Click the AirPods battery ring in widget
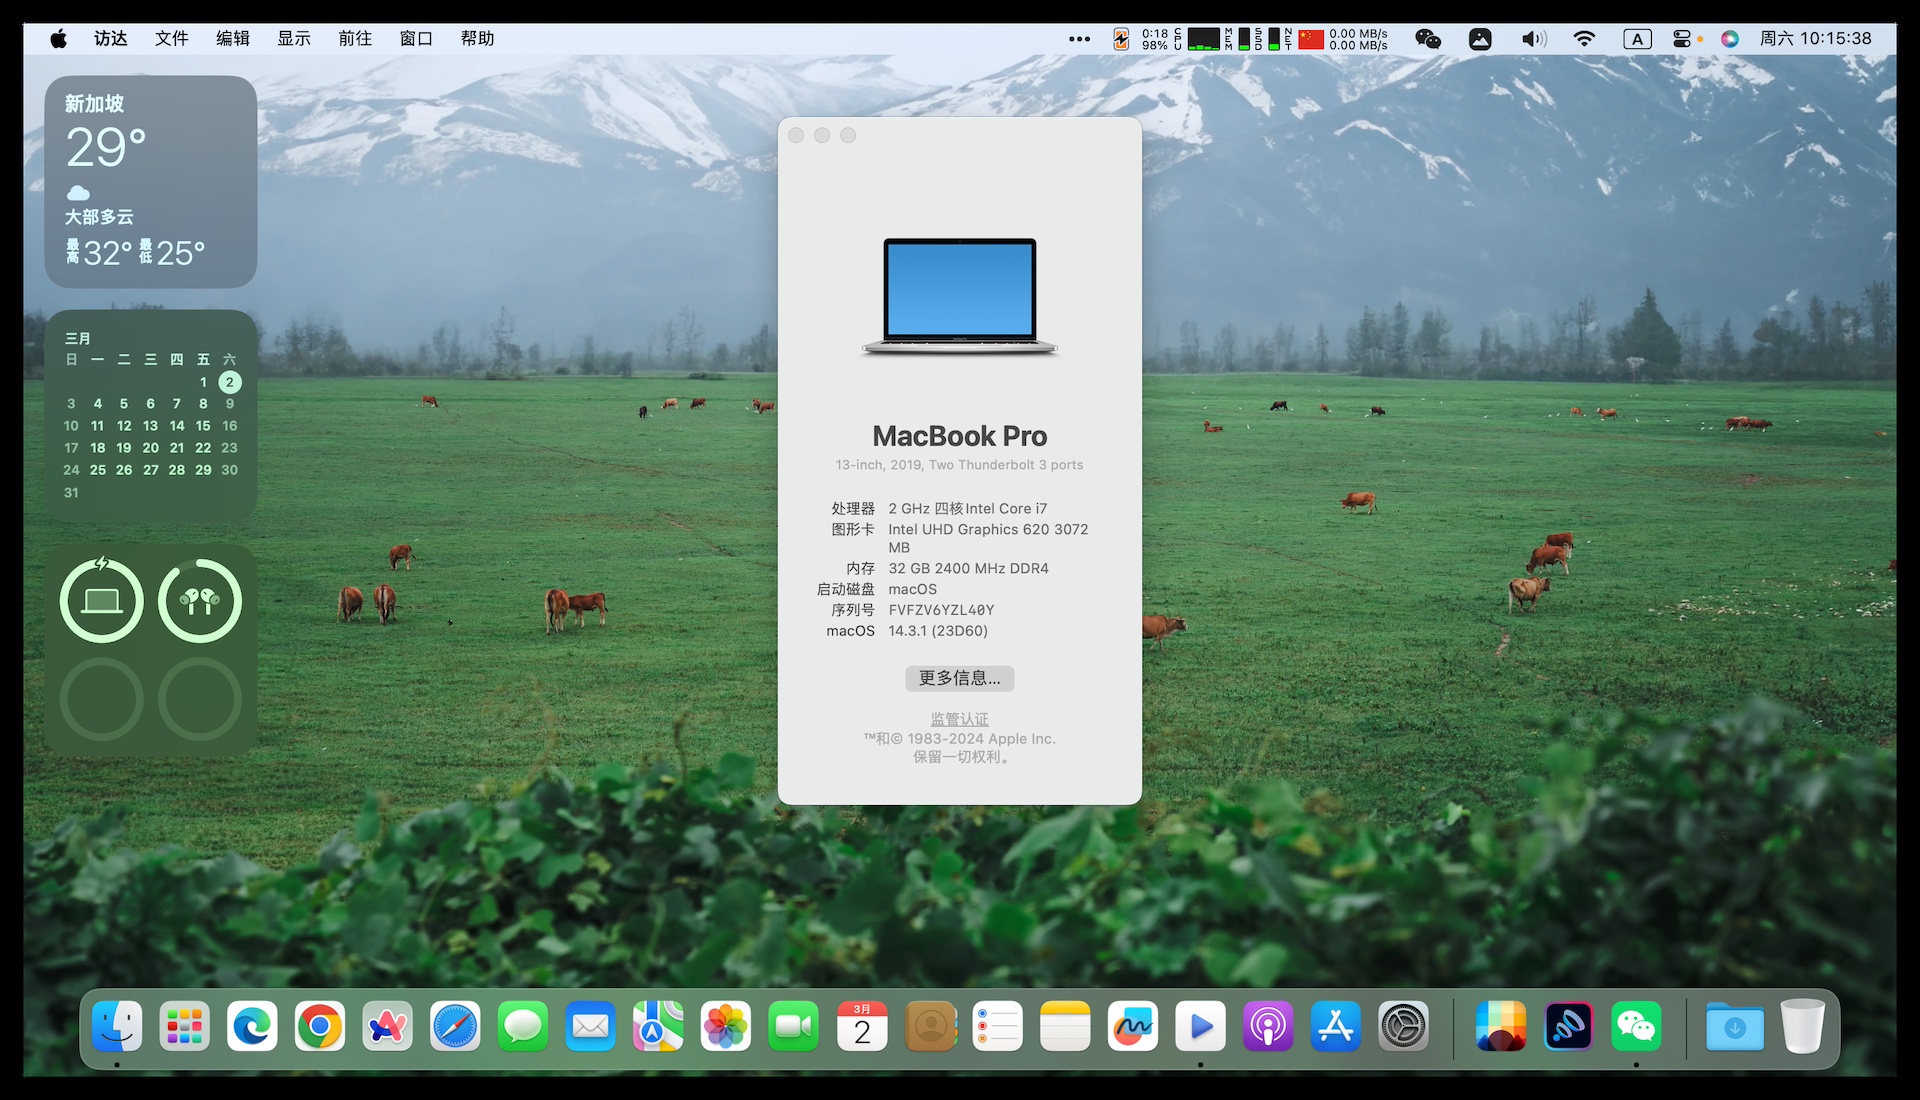This screenshot has height=1100, width=1920. pos(200,600)
